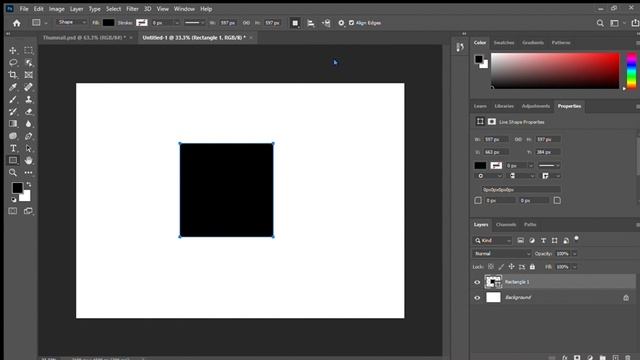Switch to the Libraries tab
The width and height of the screenshot is (640, 360).
click(x=504, y=106)
